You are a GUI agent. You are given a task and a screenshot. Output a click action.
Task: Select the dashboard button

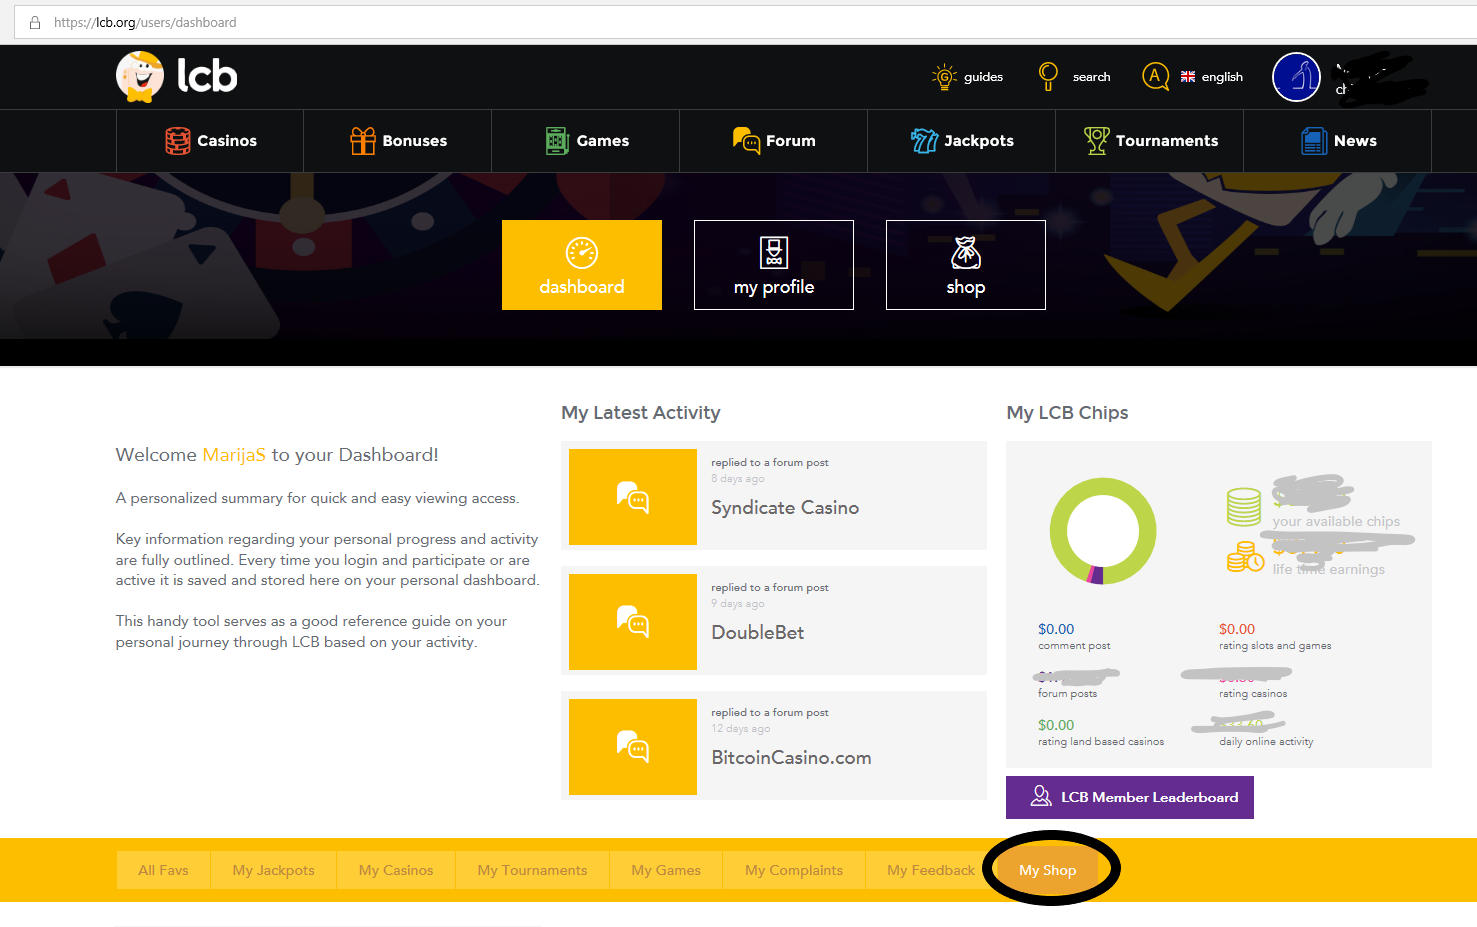(x=582, y=265)
